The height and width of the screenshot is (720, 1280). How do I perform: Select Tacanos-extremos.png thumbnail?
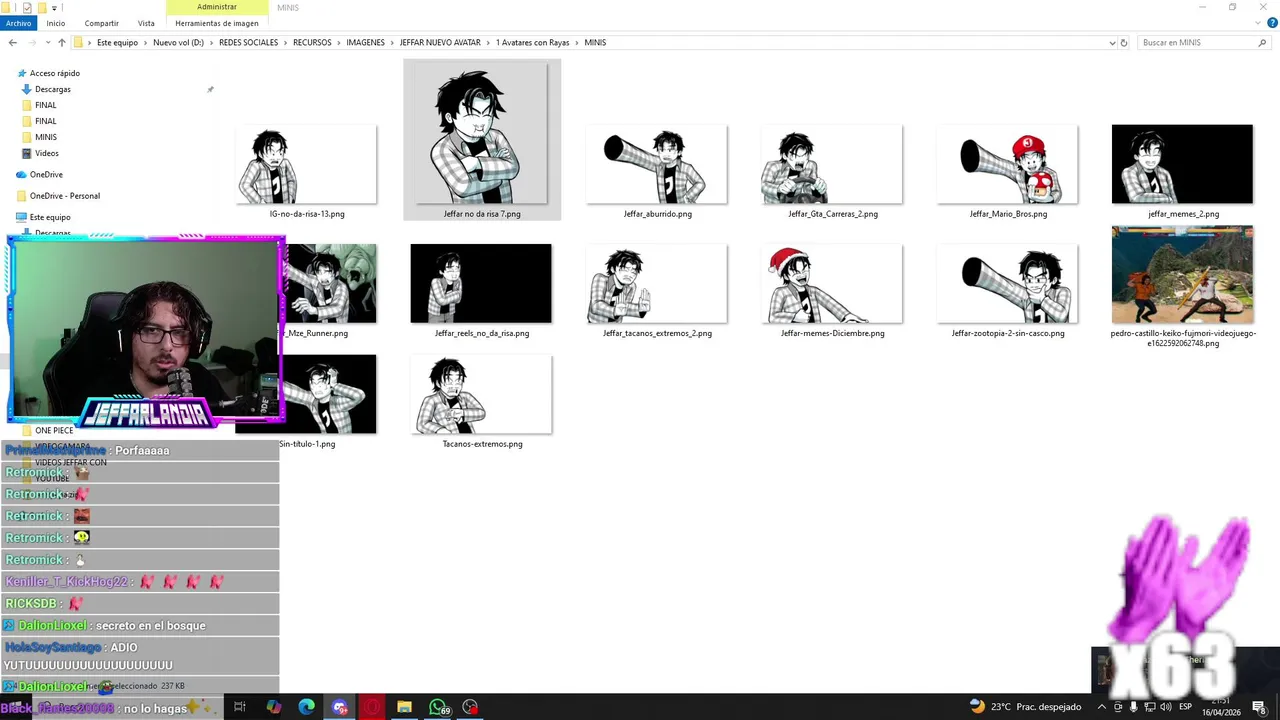pos(482,395)
